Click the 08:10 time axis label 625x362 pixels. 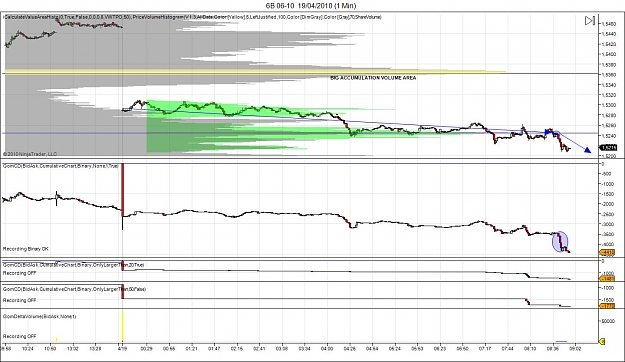tap(530, 348)
